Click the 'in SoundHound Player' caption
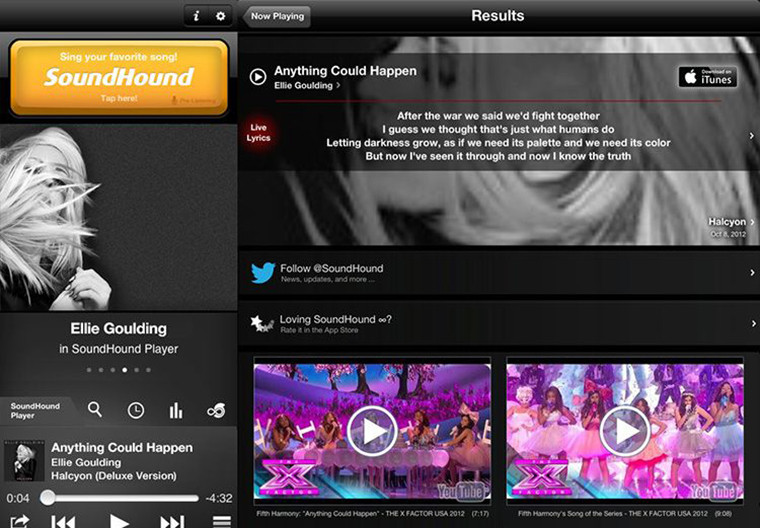760x528 pixels. click(119, 349)
